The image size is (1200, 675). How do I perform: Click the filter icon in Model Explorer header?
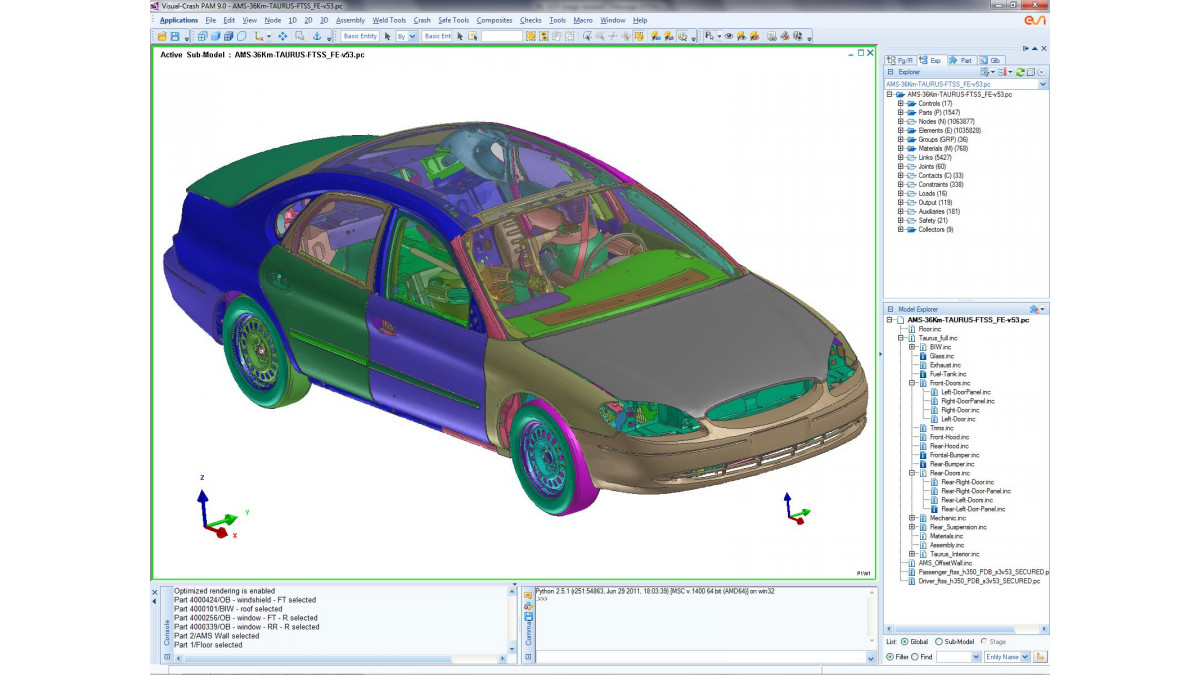click(1035, 309)
